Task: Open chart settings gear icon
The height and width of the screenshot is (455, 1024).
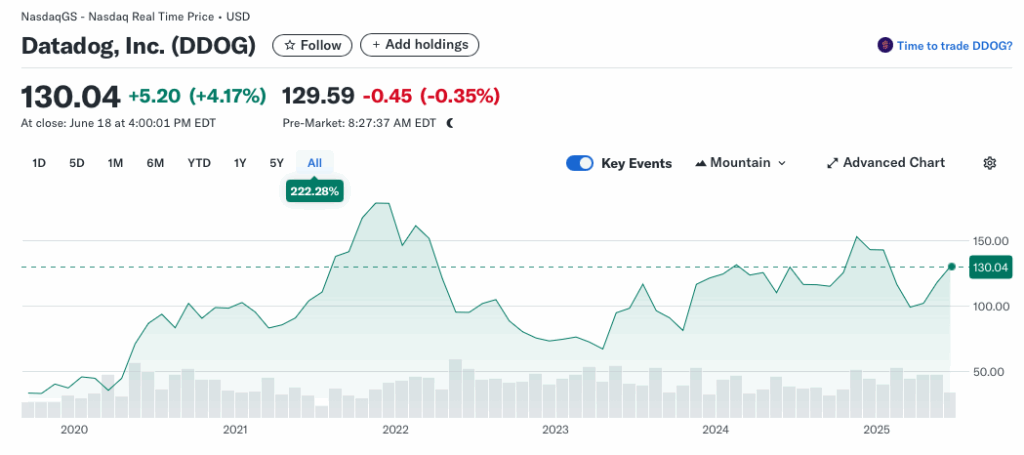Action: [x=989, y=163]
